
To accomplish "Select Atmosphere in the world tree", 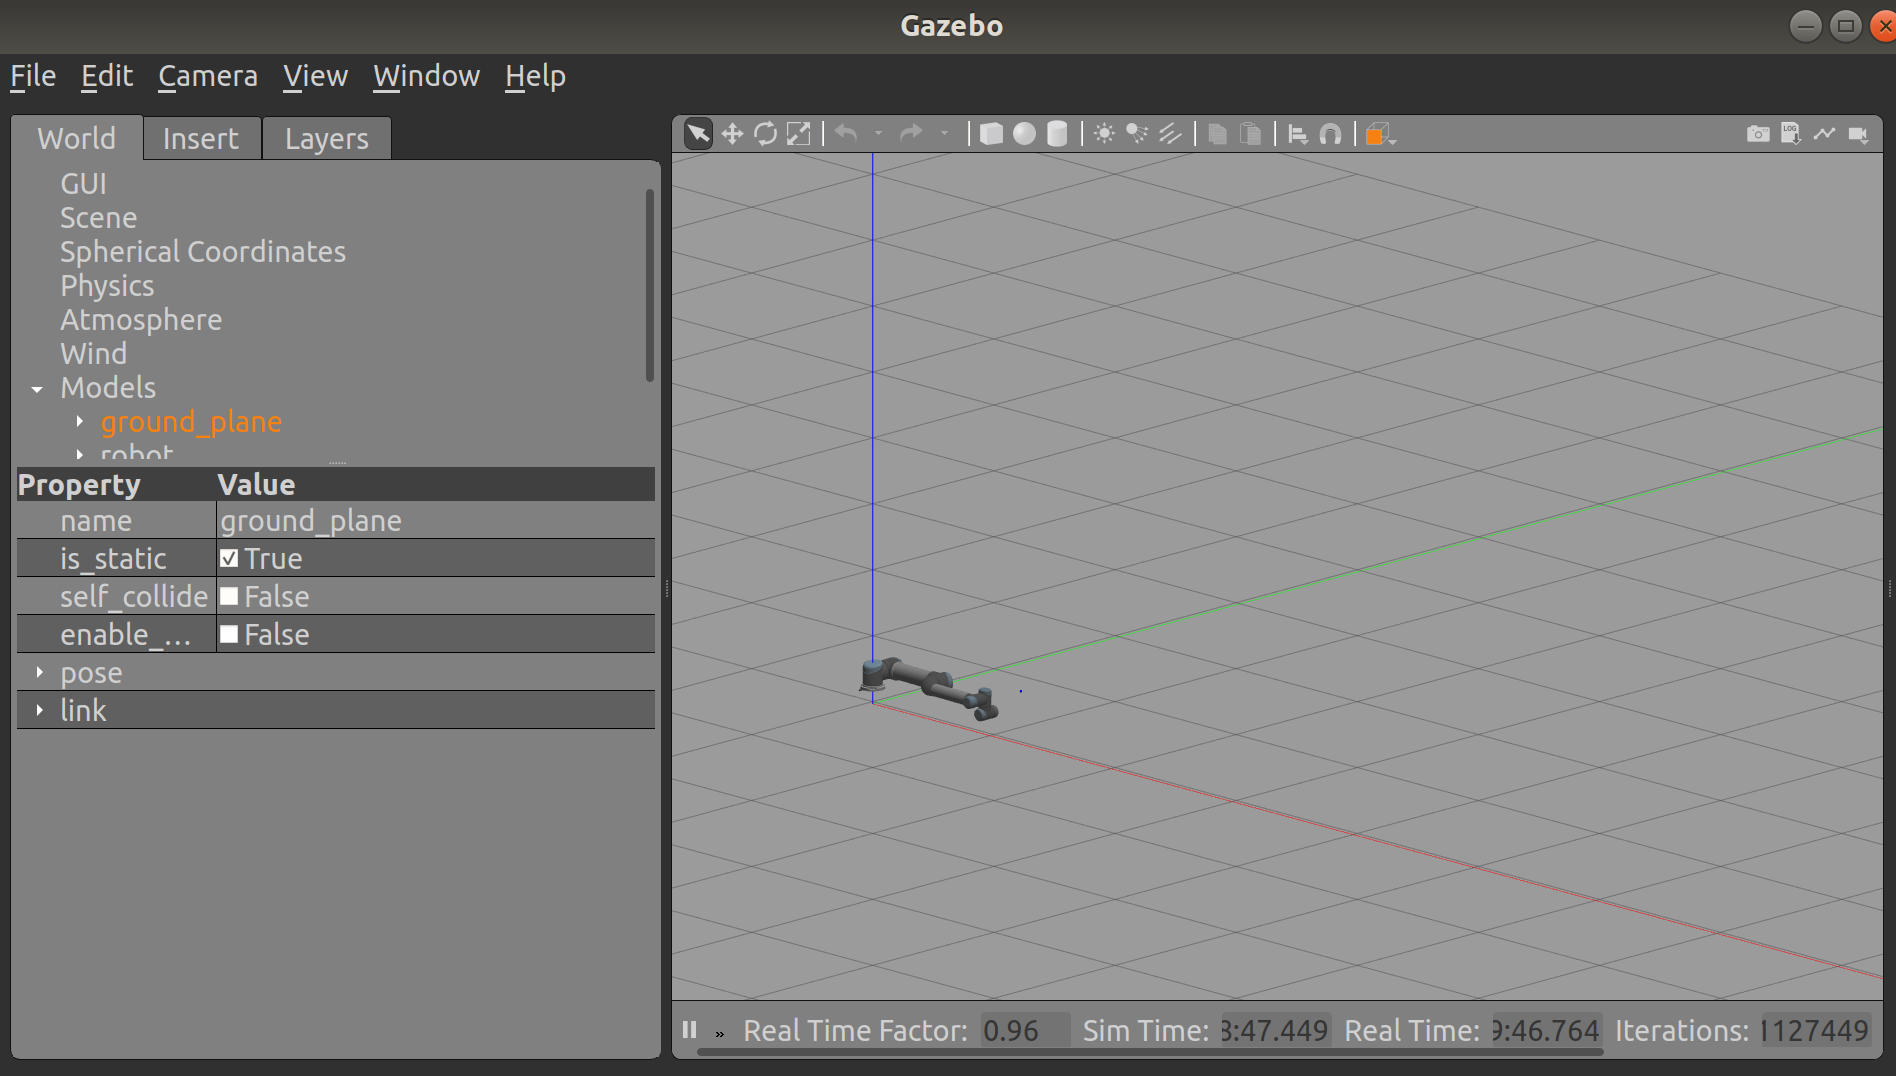I will point(141,320).
